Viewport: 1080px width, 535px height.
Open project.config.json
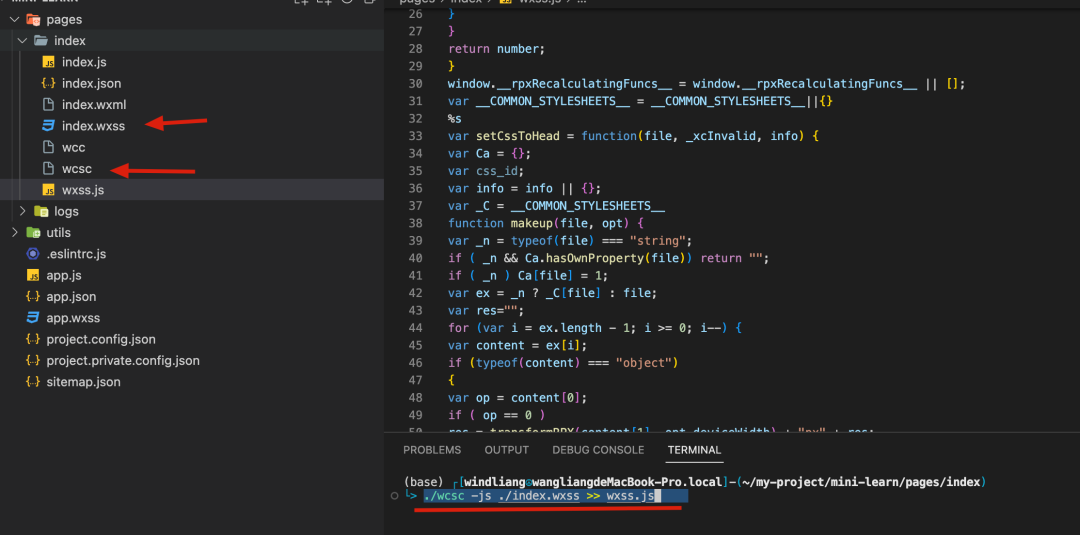(101, 339)
